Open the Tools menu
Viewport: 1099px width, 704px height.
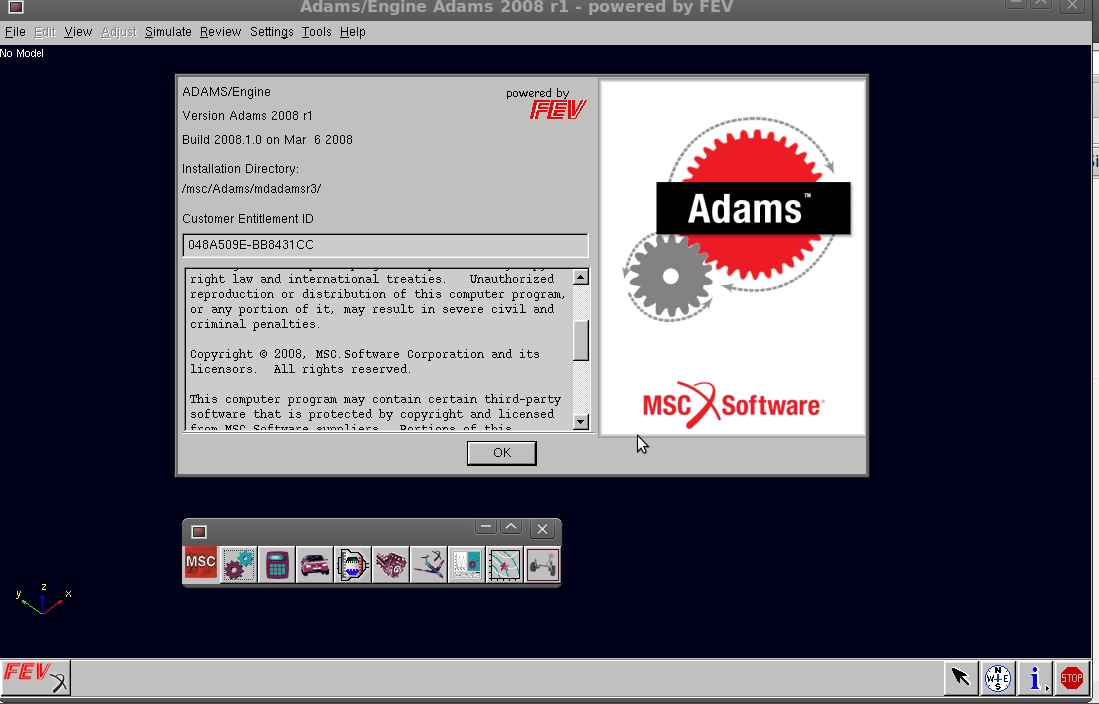[x=316, y=32]
